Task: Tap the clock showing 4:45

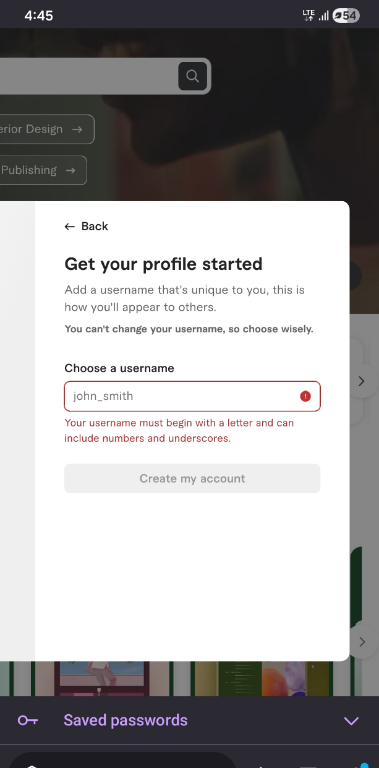Action: pyautogui.click(x=39, y=16)
